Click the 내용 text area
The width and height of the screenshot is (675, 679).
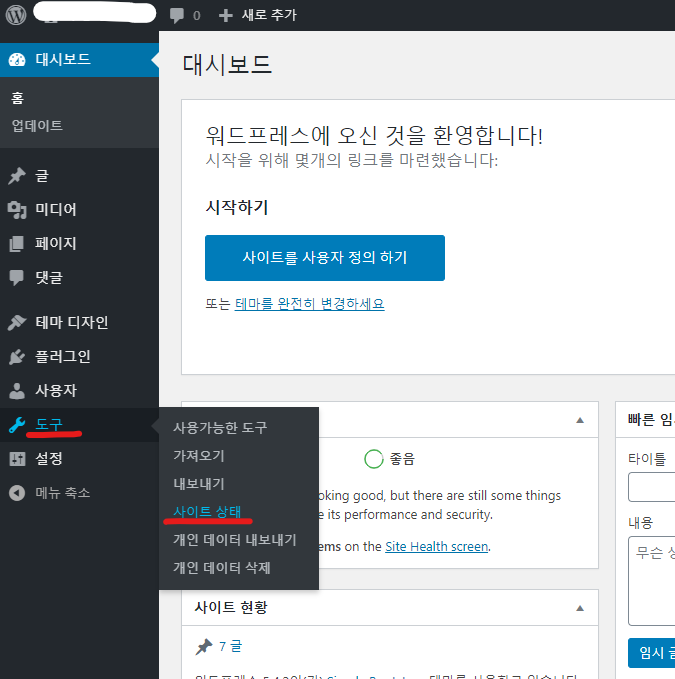[651, 581]
